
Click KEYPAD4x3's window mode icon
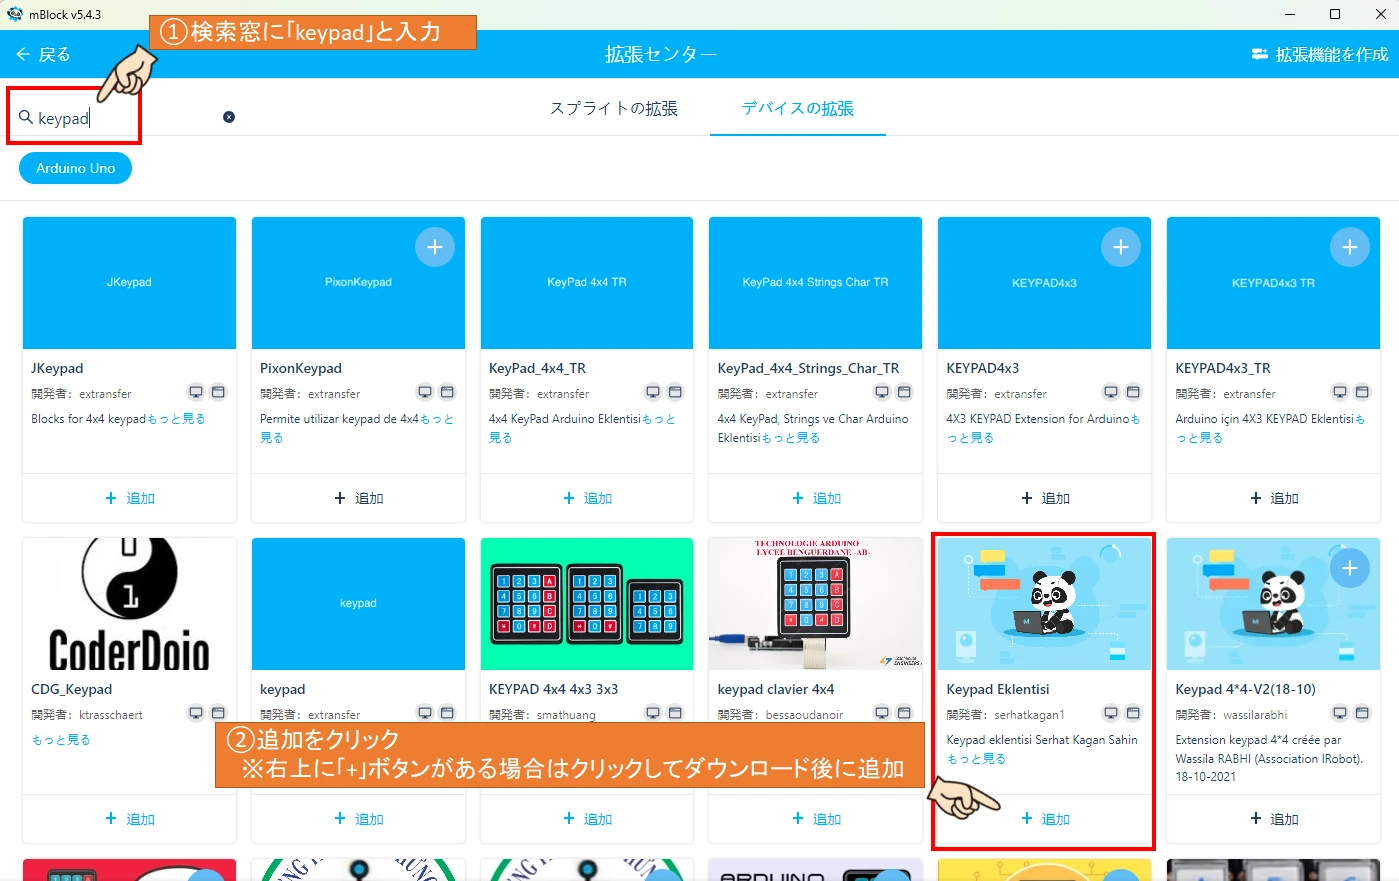(x=1133, y=392)
